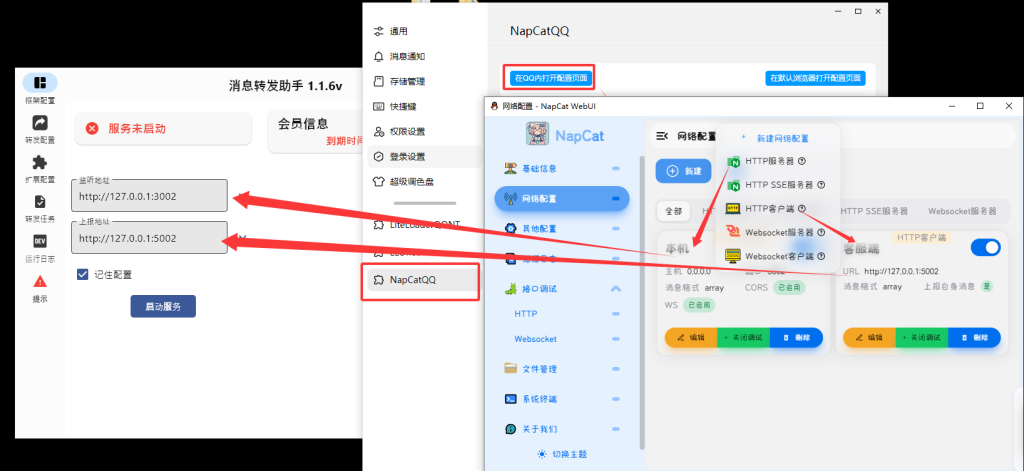The height and width of the screenshot is (471, 1024).
Task: Open 提示 warning triangle icon
Action: point(40,282)
